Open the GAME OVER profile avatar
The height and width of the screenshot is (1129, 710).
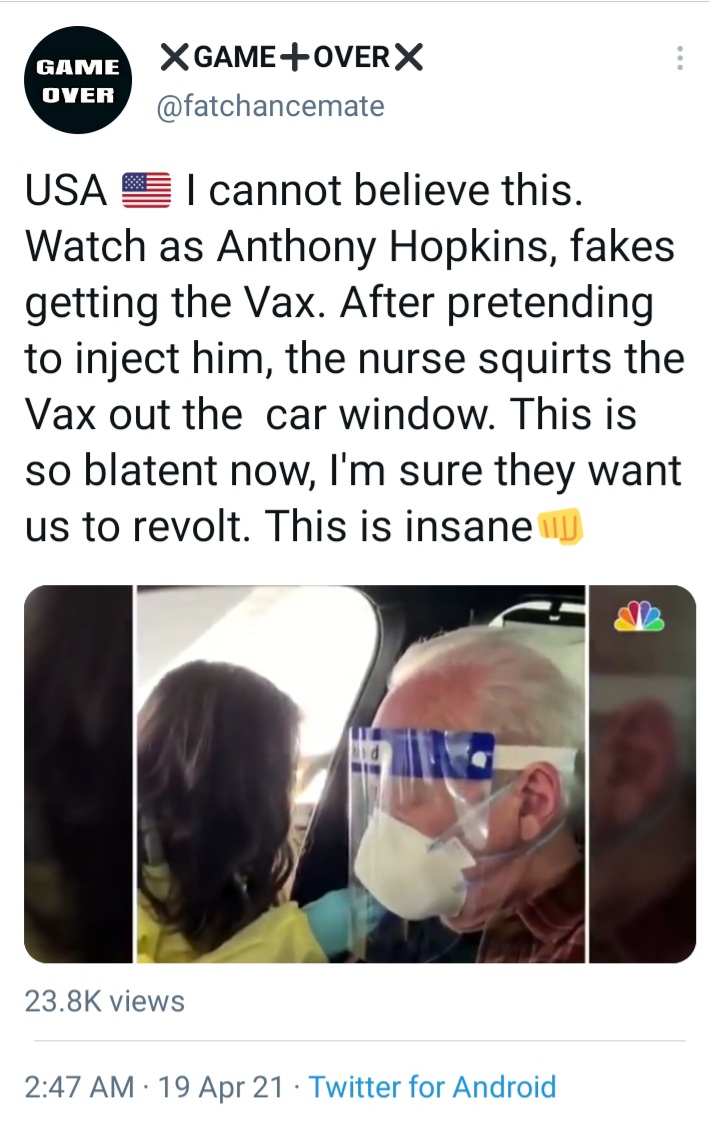tap(78, 80)
